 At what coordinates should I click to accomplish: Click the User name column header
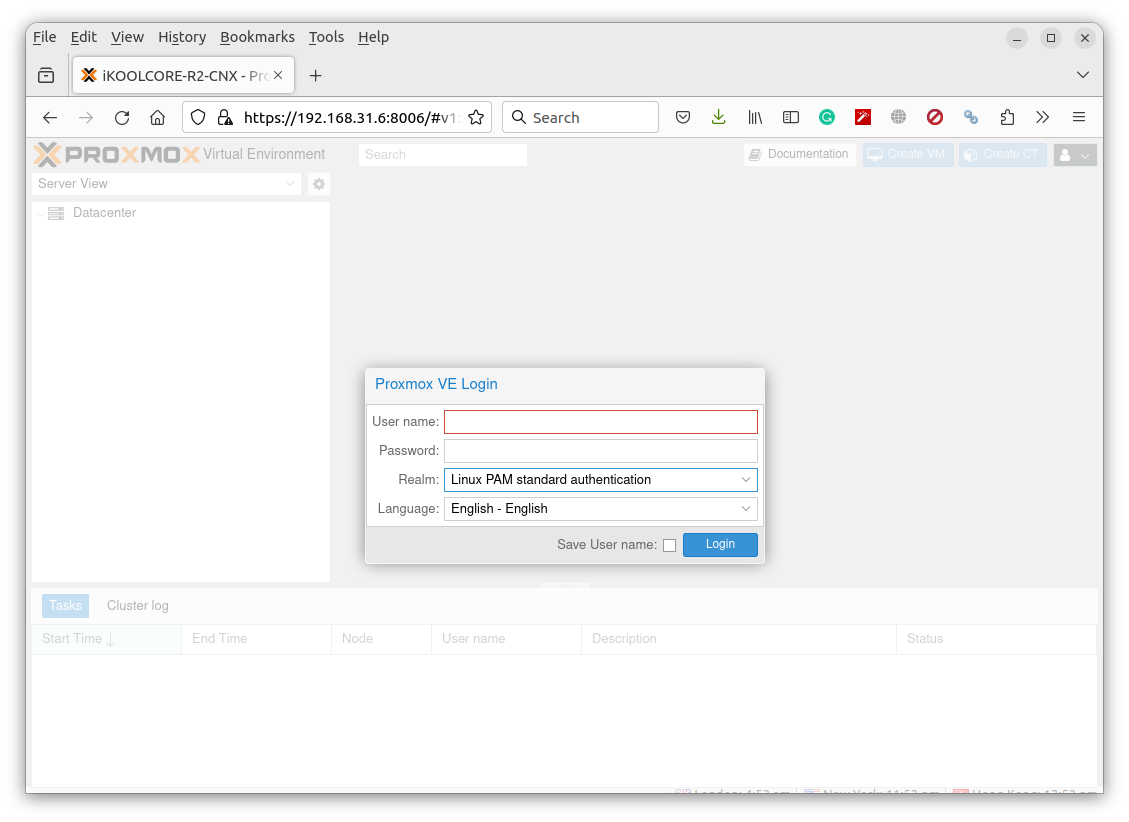coord(506,639)
